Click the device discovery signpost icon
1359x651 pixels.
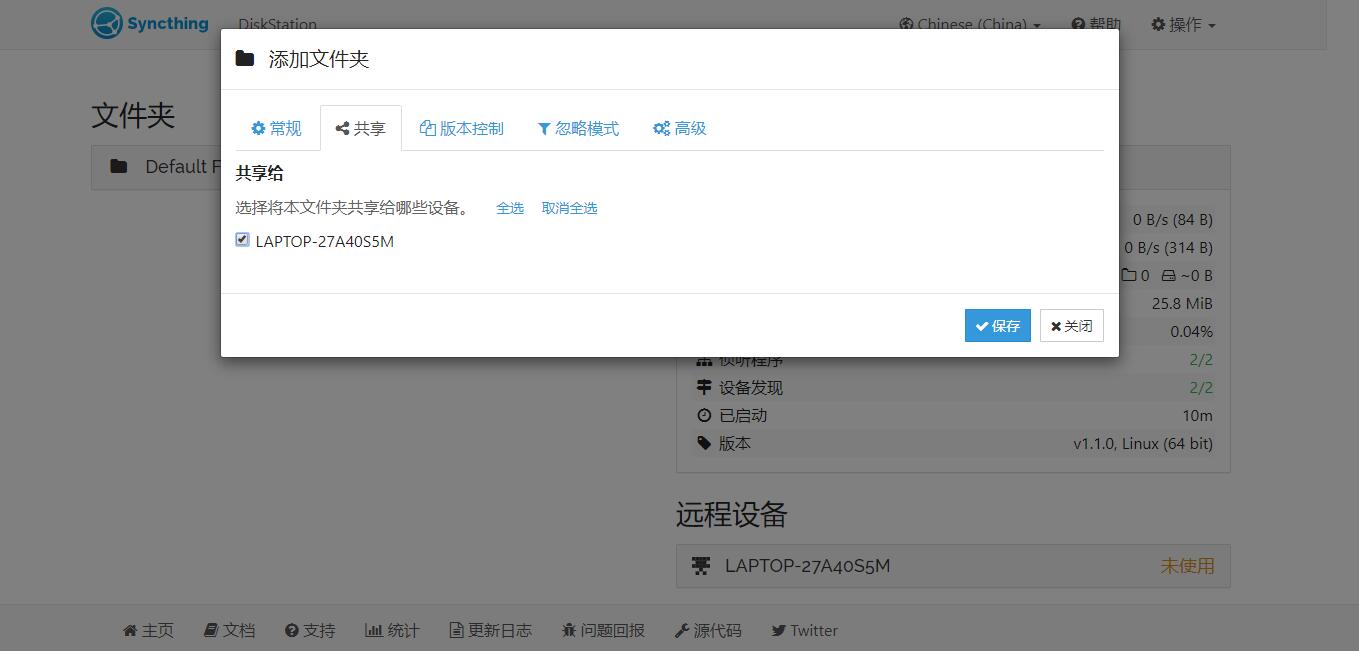pyautogui.click(x=704, y=387)
